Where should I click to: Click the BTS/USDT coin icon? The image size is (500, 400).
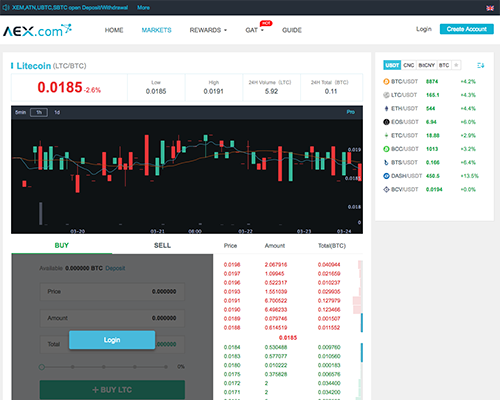click(x=386, y=162)
